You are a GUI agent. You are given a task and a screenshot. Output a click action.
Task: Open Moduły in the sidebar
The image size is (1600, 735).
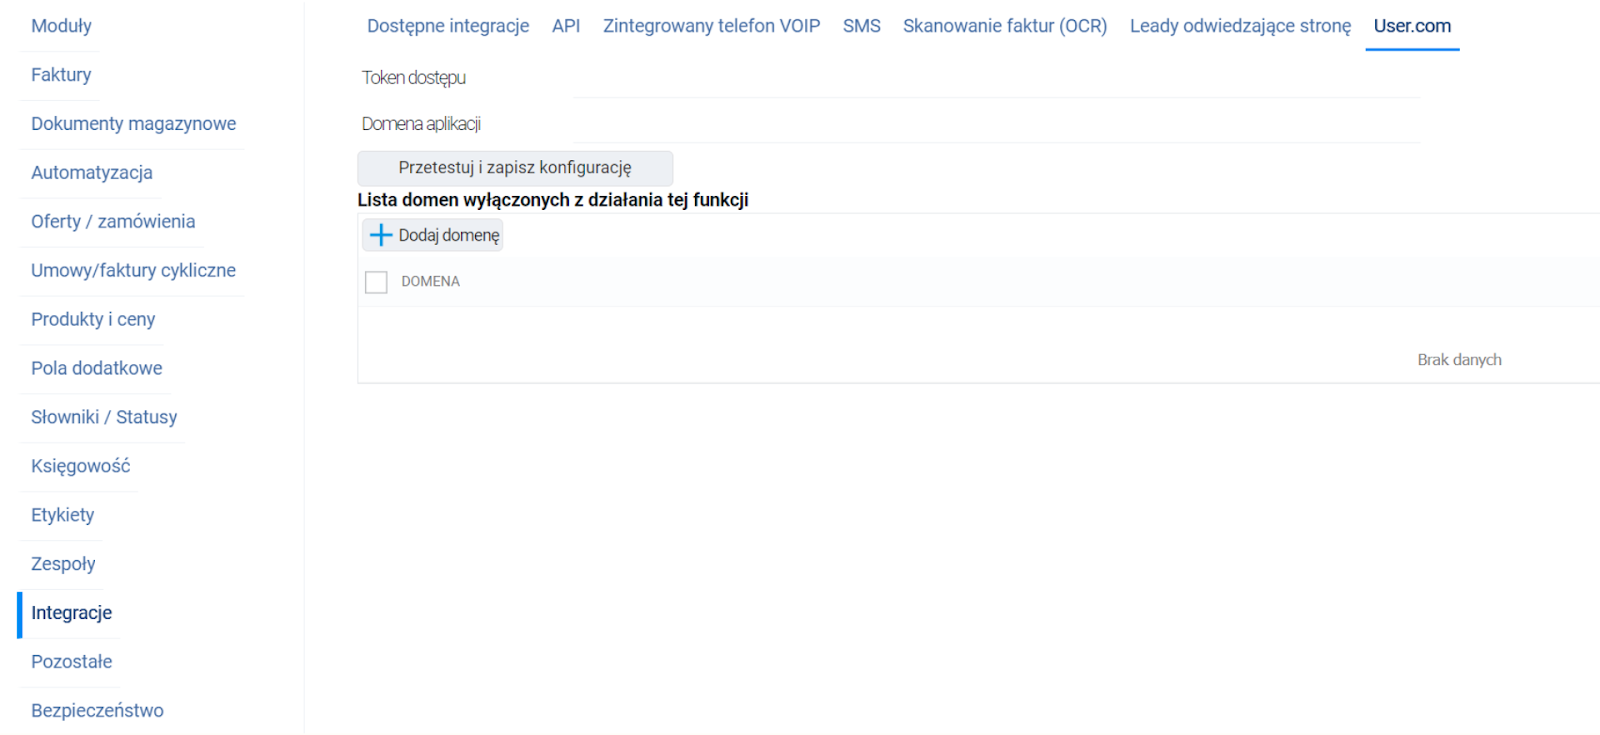tap(61, 26)
